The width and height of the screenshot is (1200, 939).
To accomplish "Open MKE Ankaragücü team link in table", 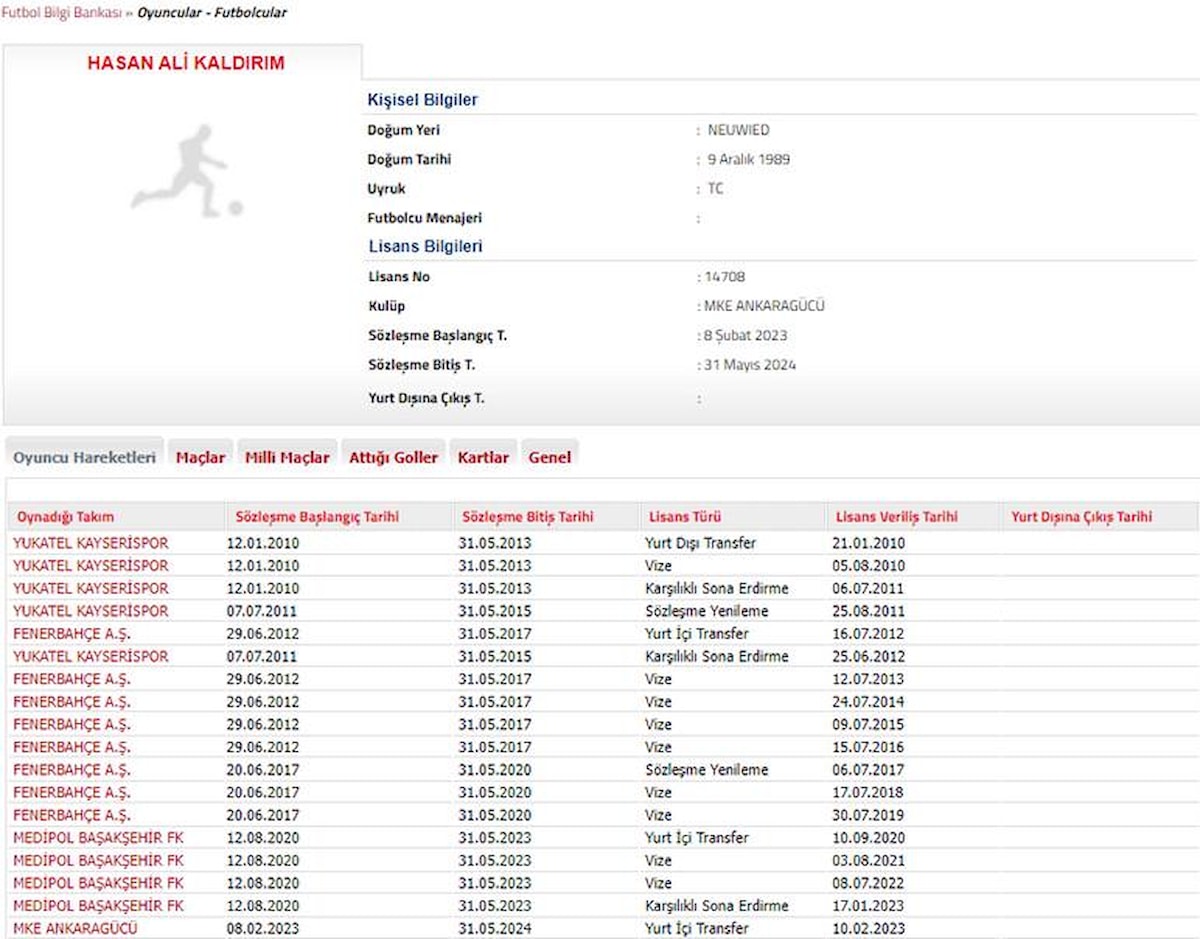I will click(76, 928).
